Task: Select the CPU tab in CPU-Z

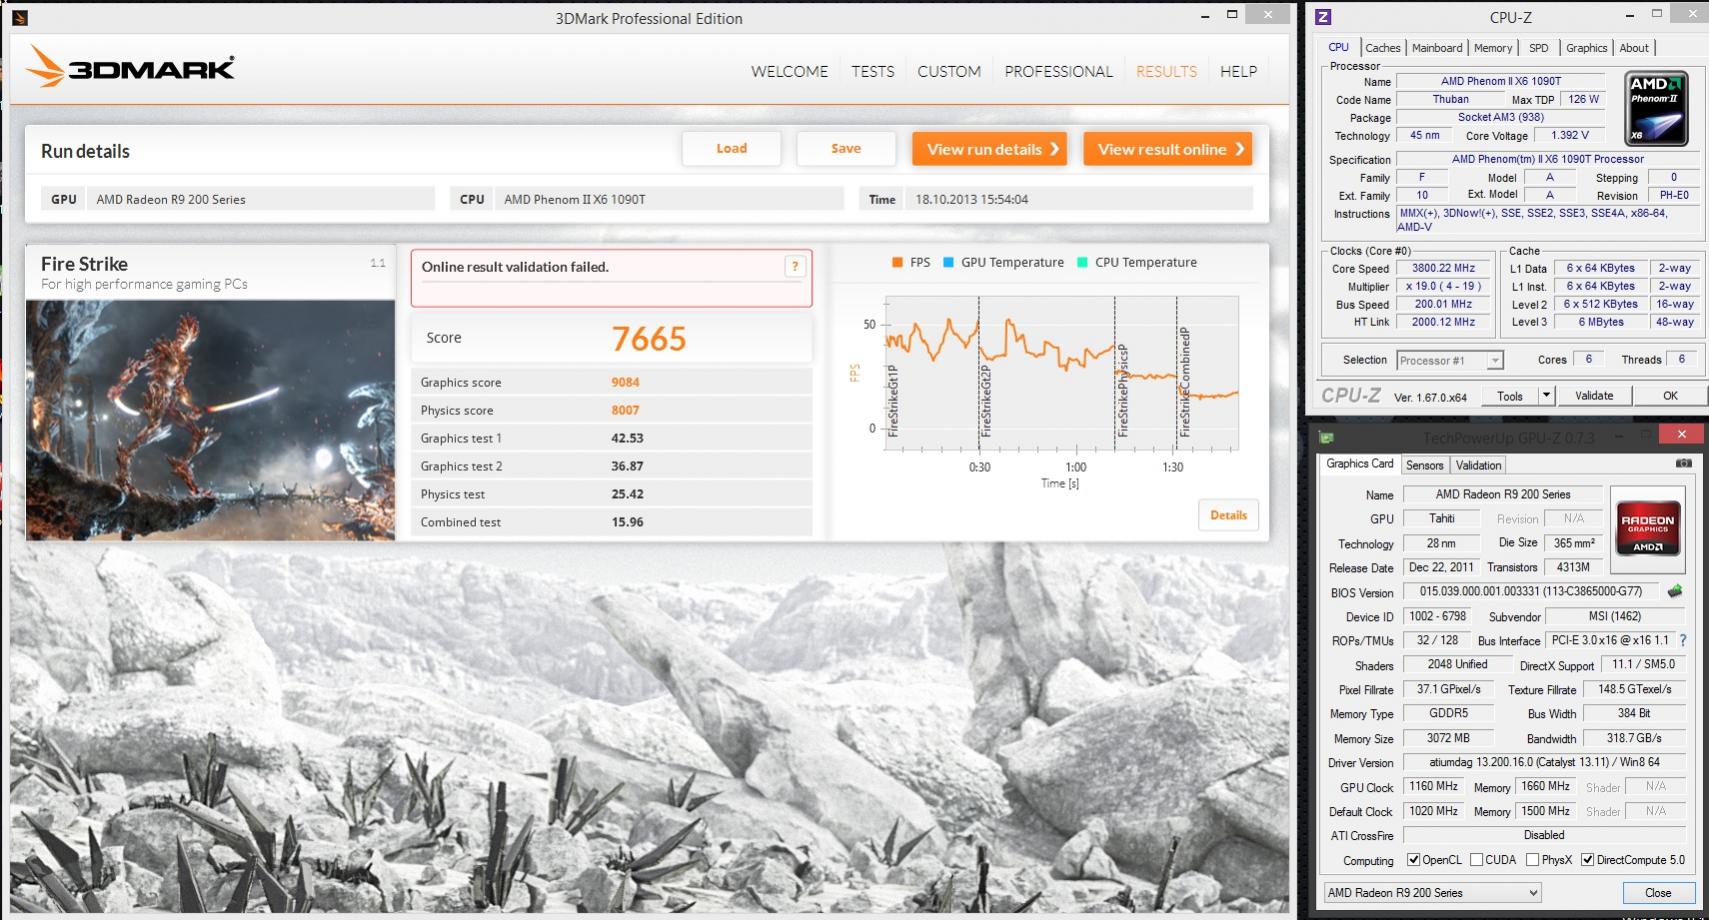Action: tap(1338, 47)
